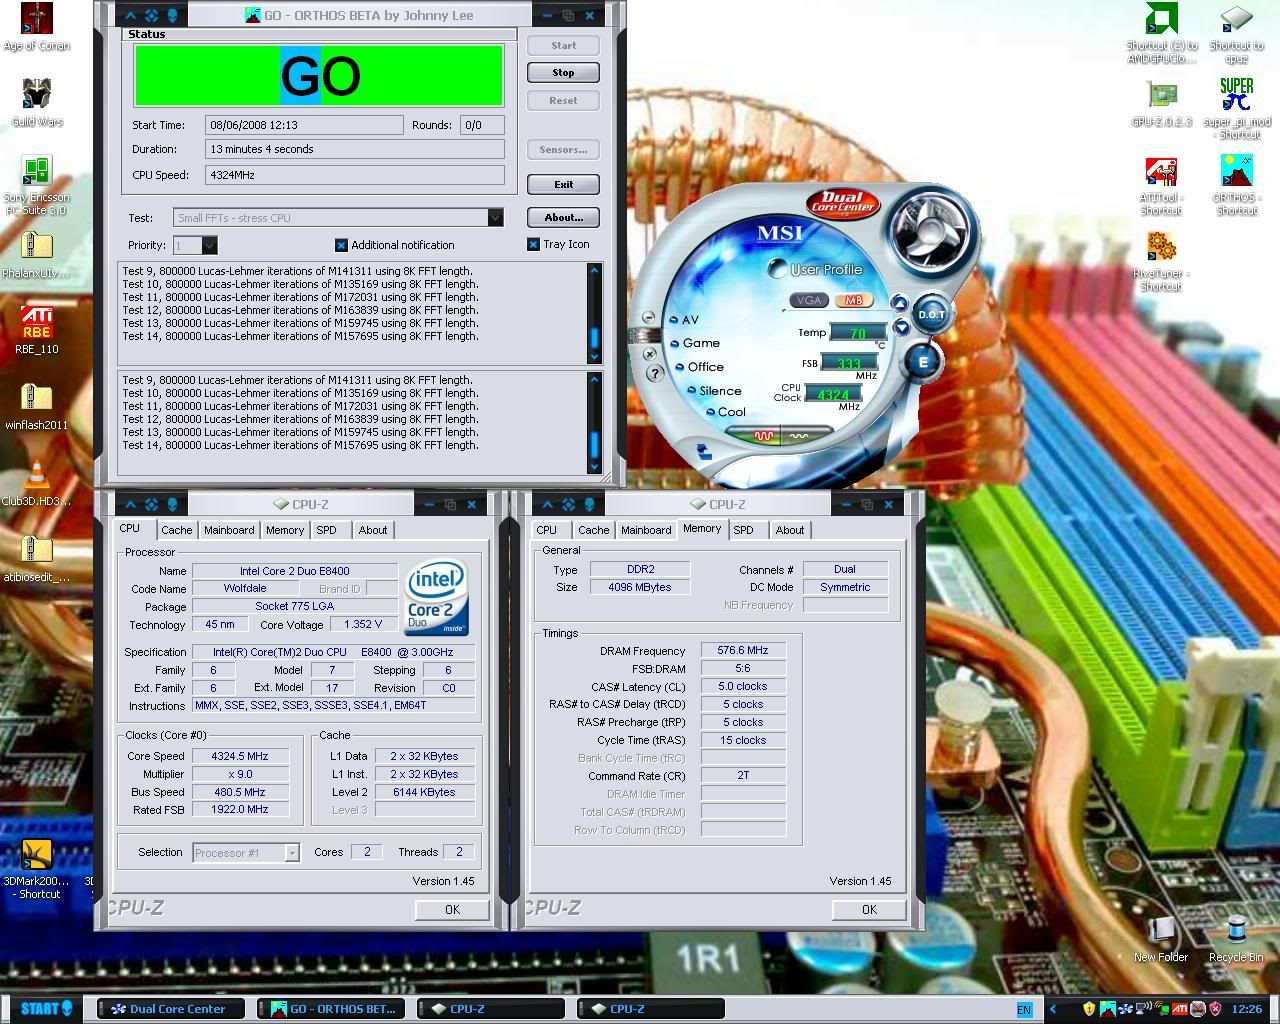
Task: Click the blue up arrow next to D.O.T
Action: click(899, 304)
